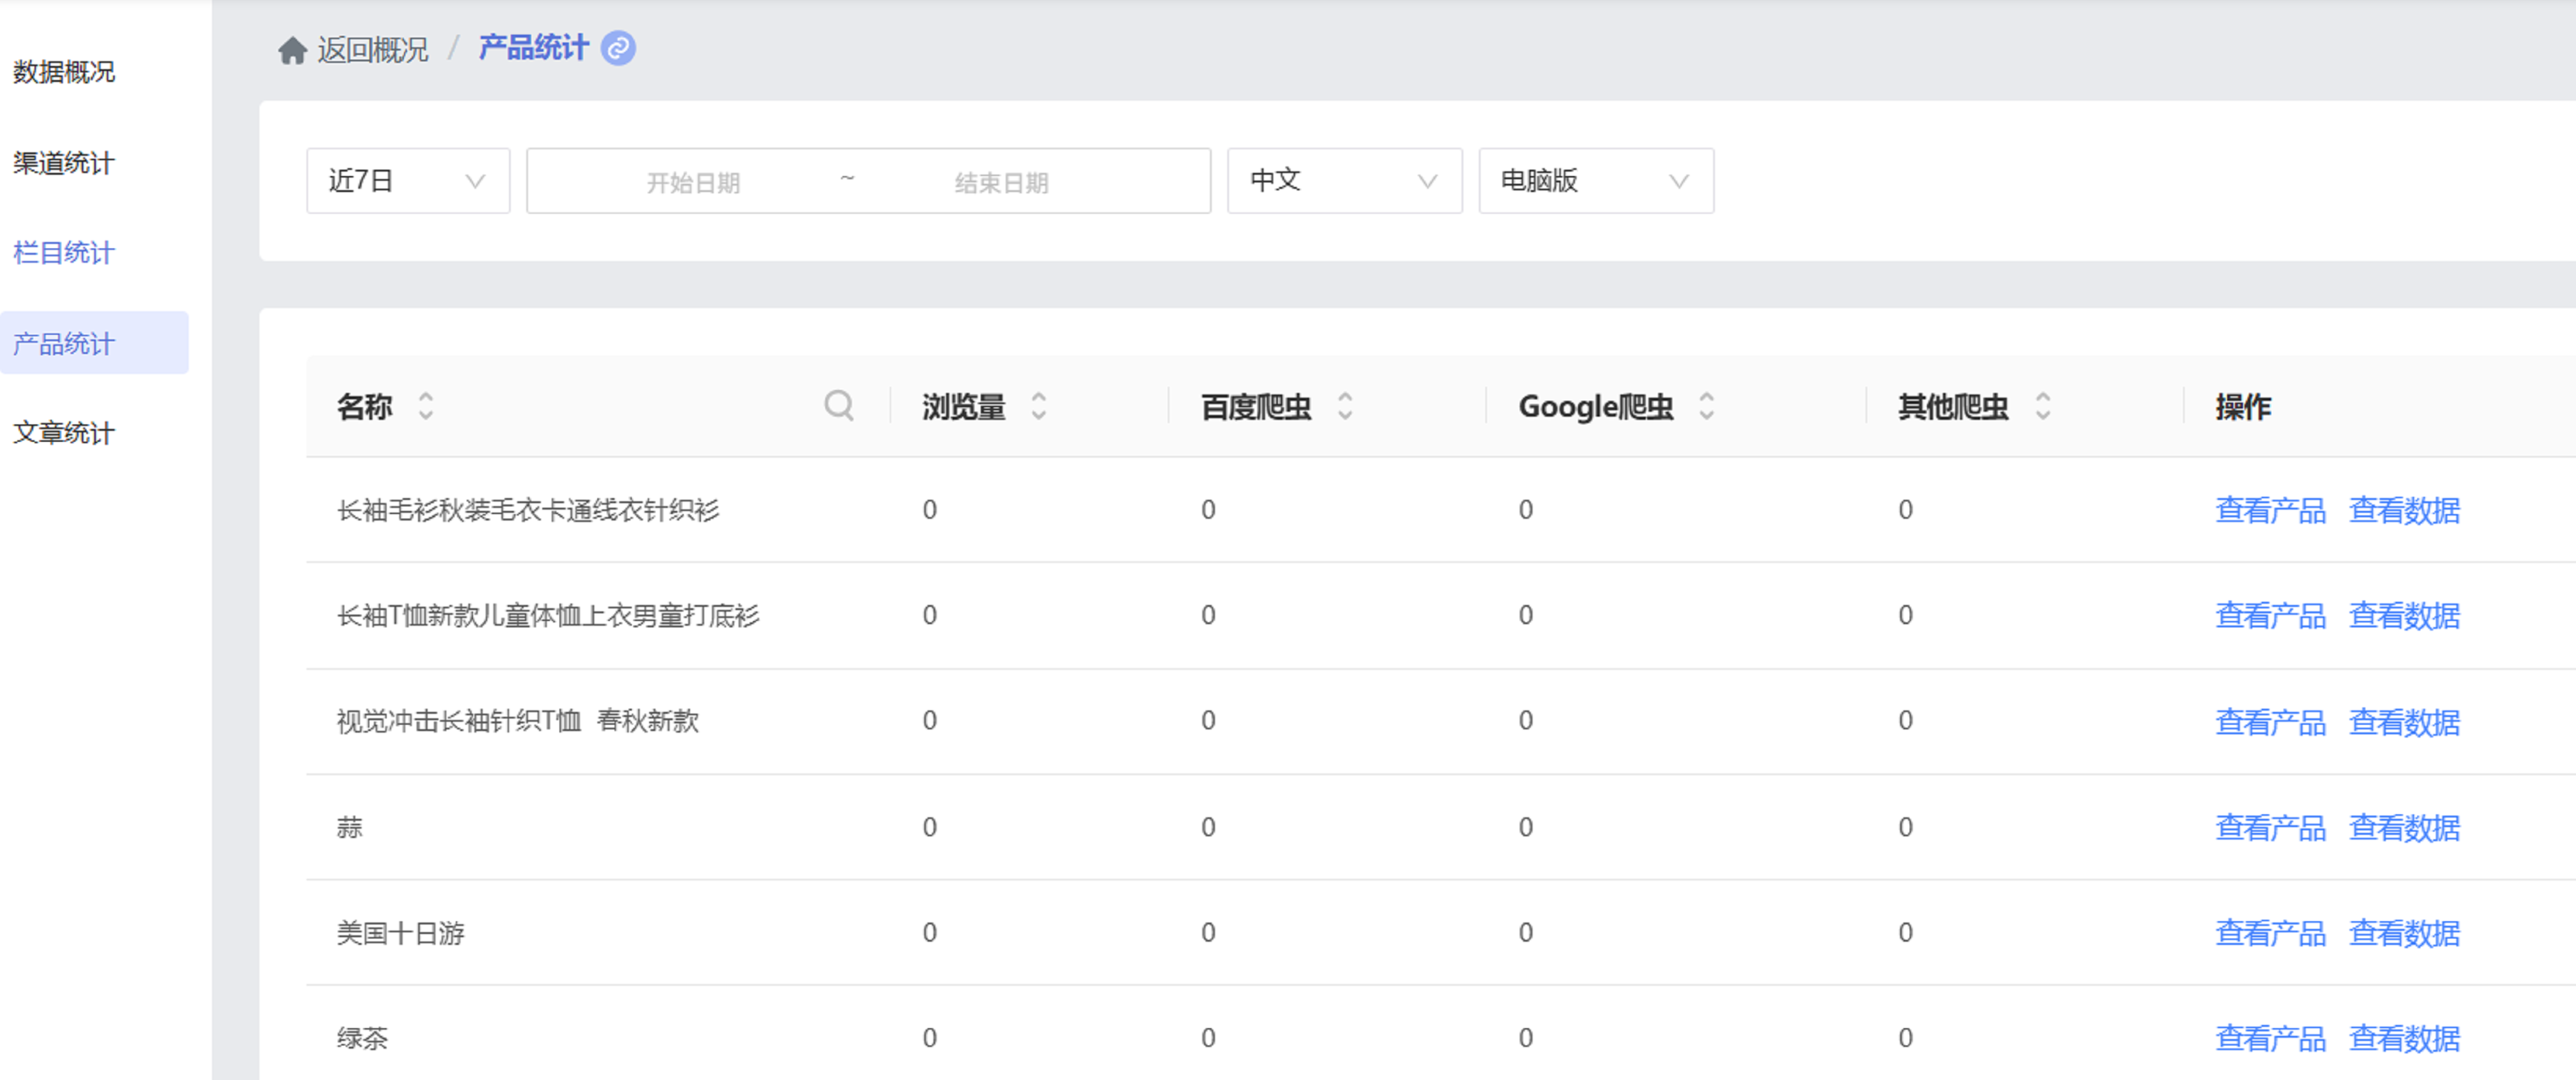Click the search icon in 名称 column

[x=838, y=406]
